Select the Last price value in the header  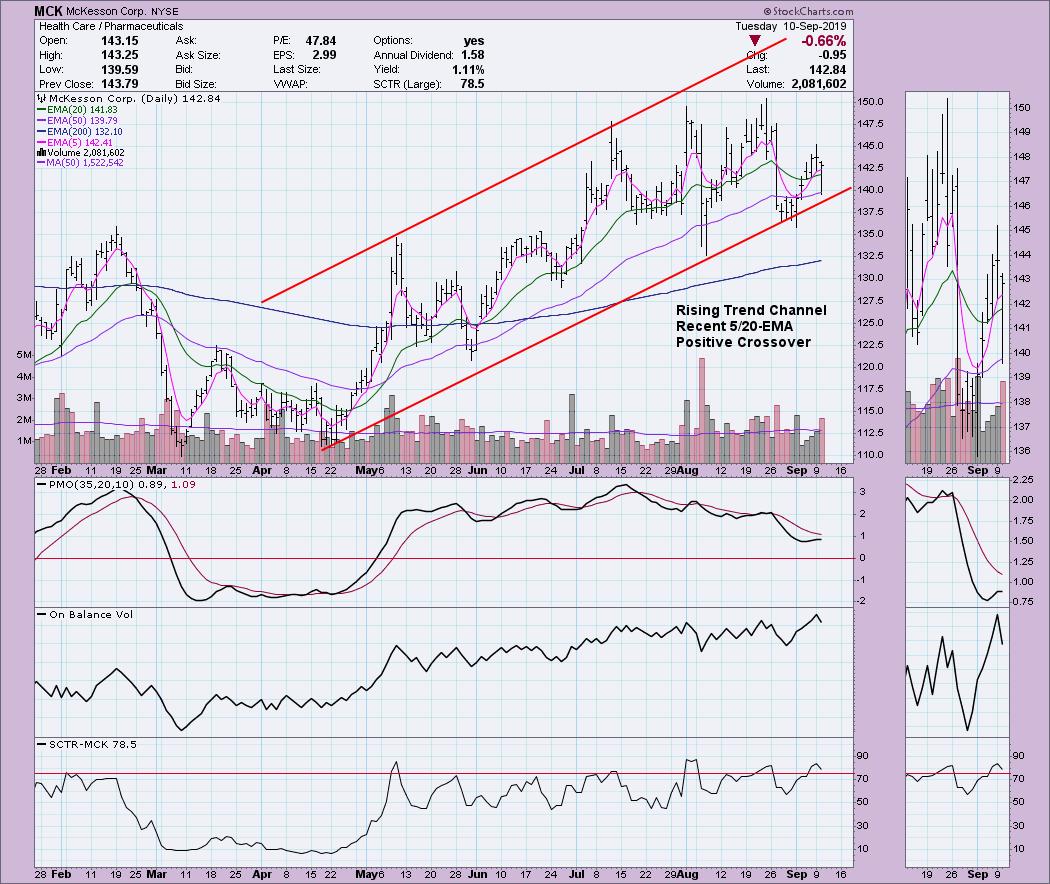pos(828,70)
